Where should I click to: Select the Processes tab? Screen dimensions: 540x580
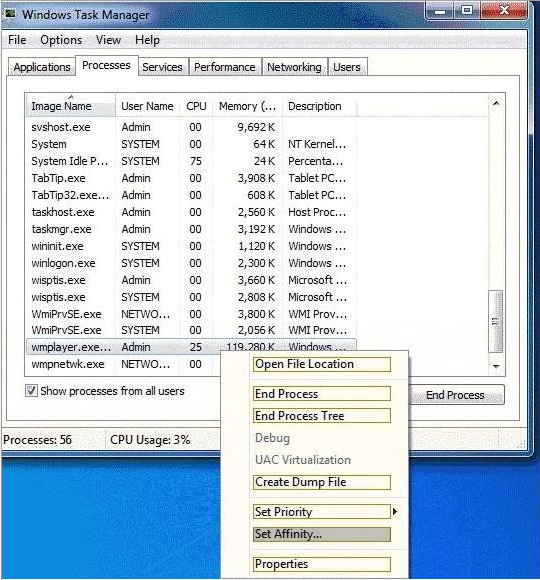point(107,65)
